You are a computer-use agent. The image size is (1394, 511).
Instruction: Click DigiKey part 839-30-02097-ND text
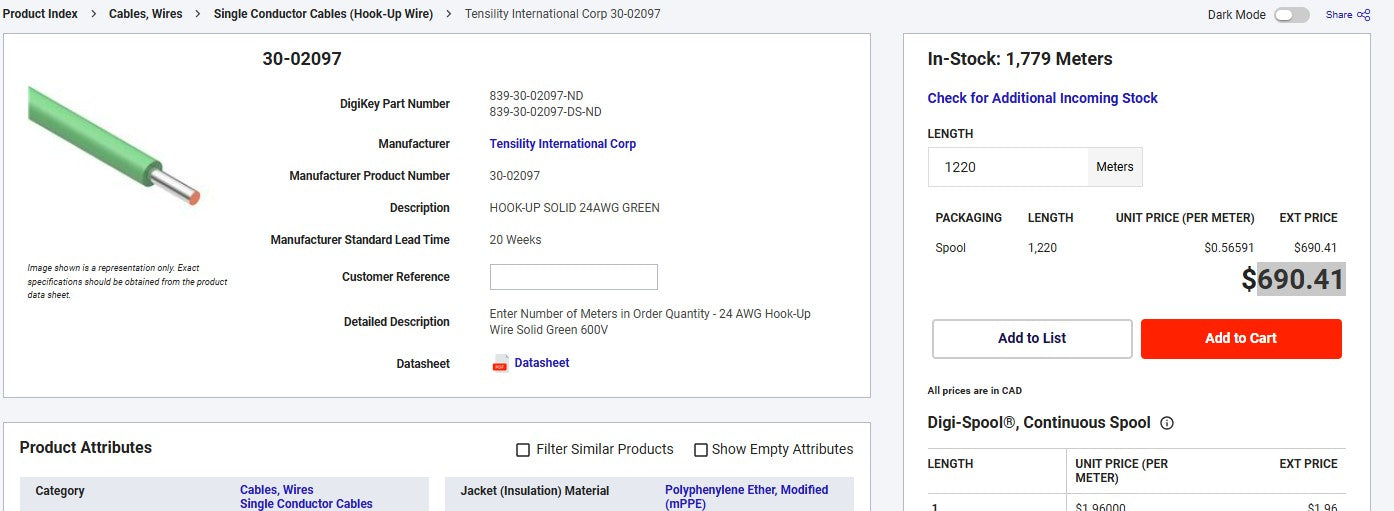pyautogui.click(x=536, y=96)
